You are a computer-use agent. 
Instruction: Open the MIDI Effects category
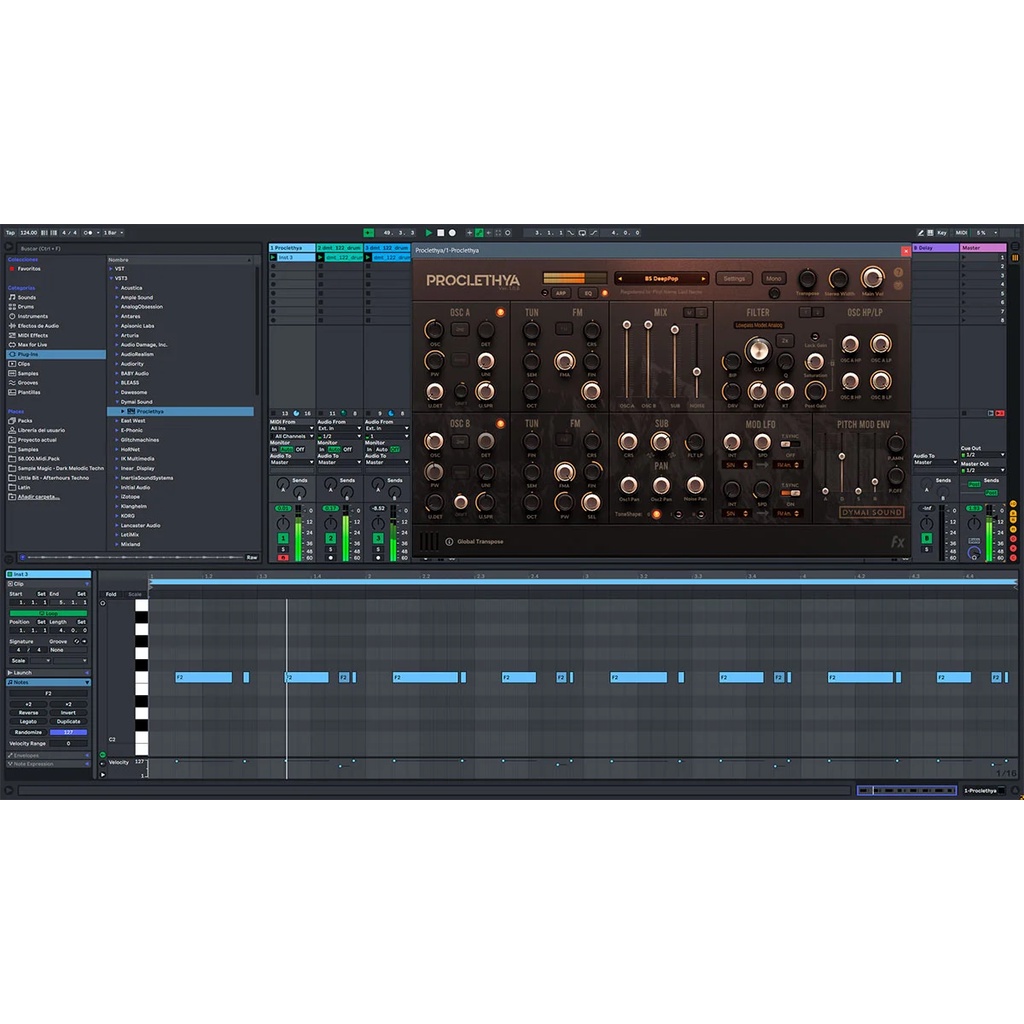(33, 335)
